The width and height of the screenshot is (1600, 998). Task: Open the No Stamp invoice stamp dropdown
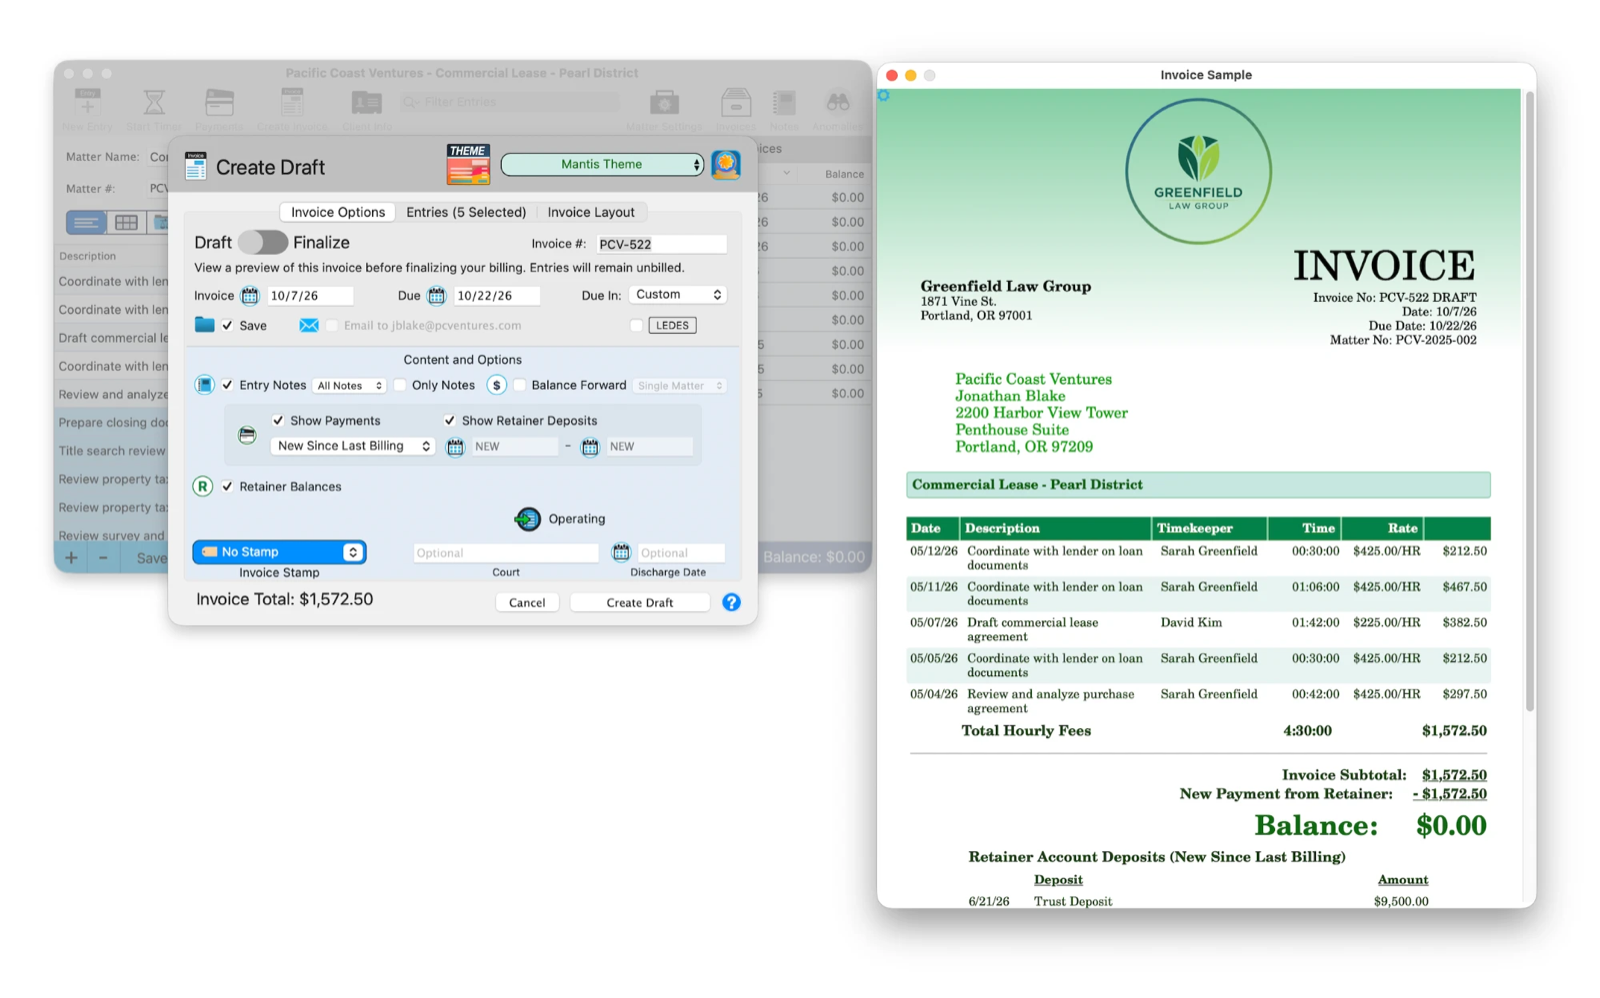coord(279,552)
